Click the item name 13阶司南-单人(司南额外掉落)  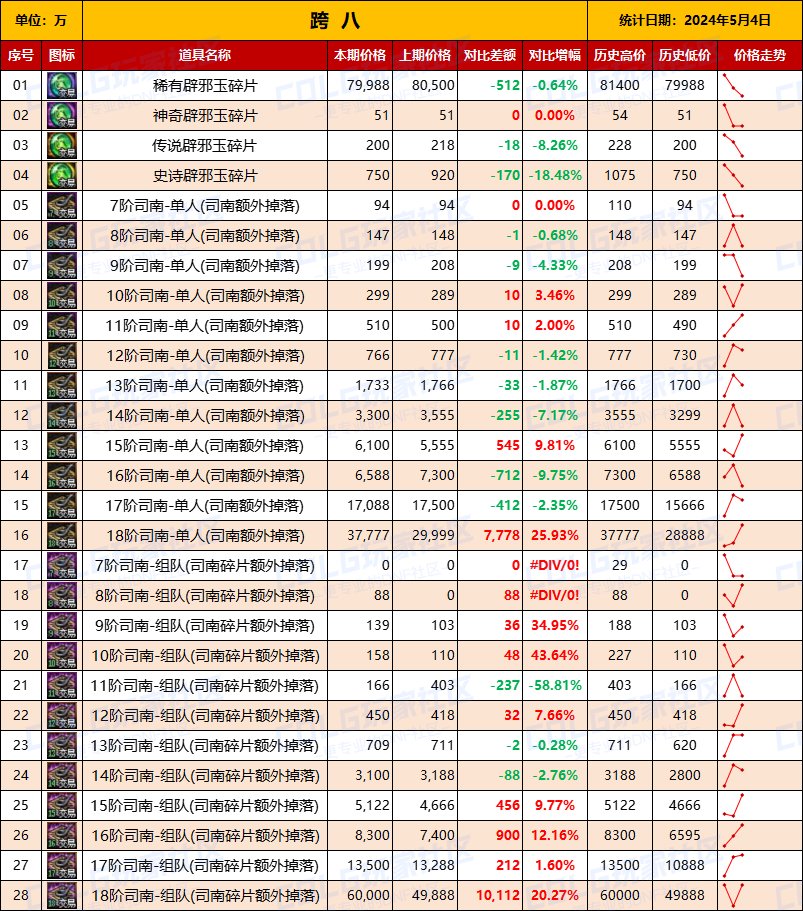pos(205,386)
